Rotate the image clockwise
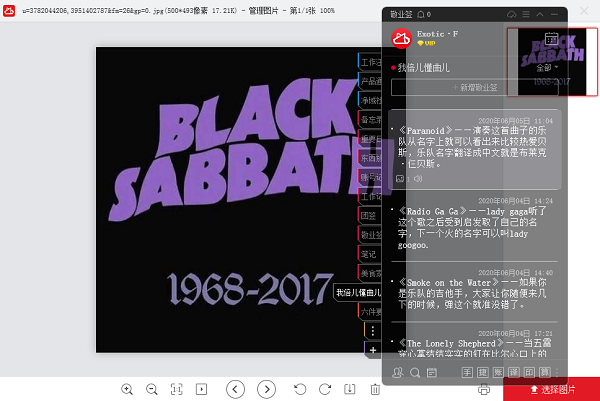The height and width of the screenshot is (401, 600). pyautogui.click(x=325, y=390)
